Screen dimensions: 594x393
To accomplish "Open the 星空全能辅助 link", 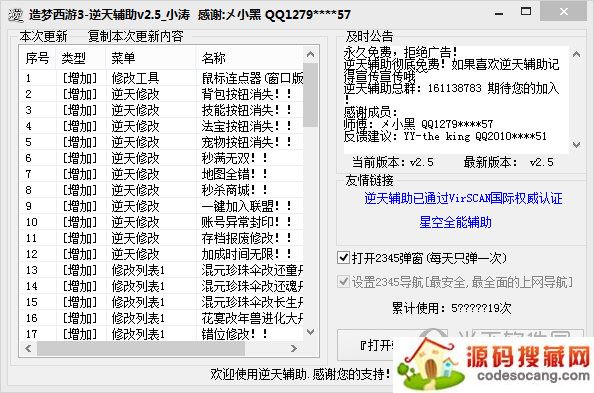I will click(455, 222).
